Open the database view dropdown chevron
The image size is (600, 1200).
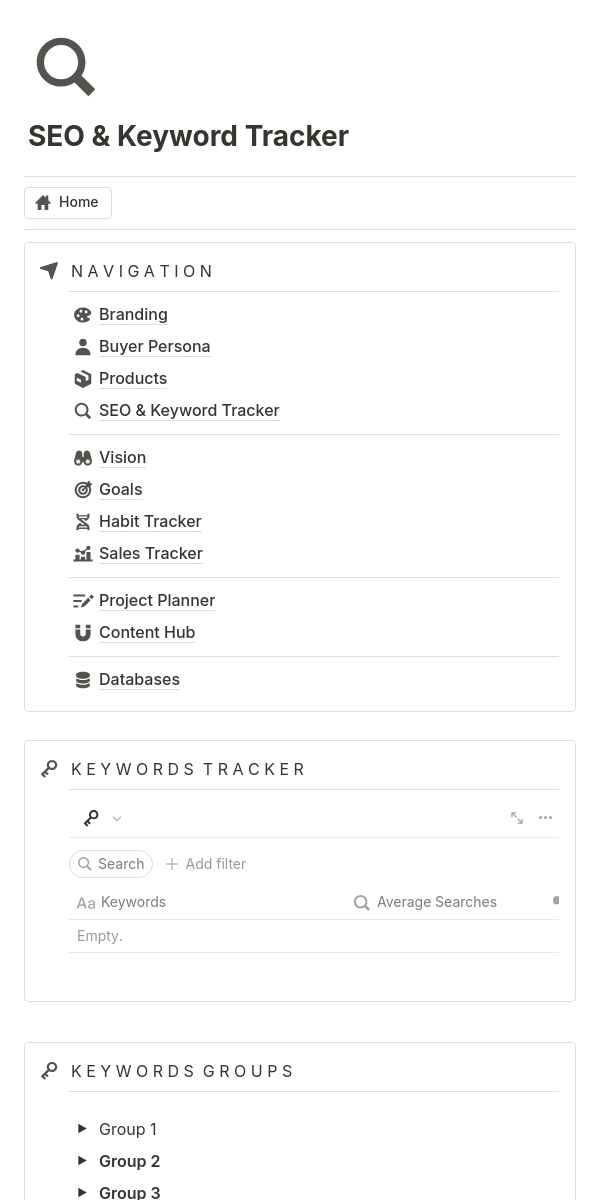tap(117, 817)
